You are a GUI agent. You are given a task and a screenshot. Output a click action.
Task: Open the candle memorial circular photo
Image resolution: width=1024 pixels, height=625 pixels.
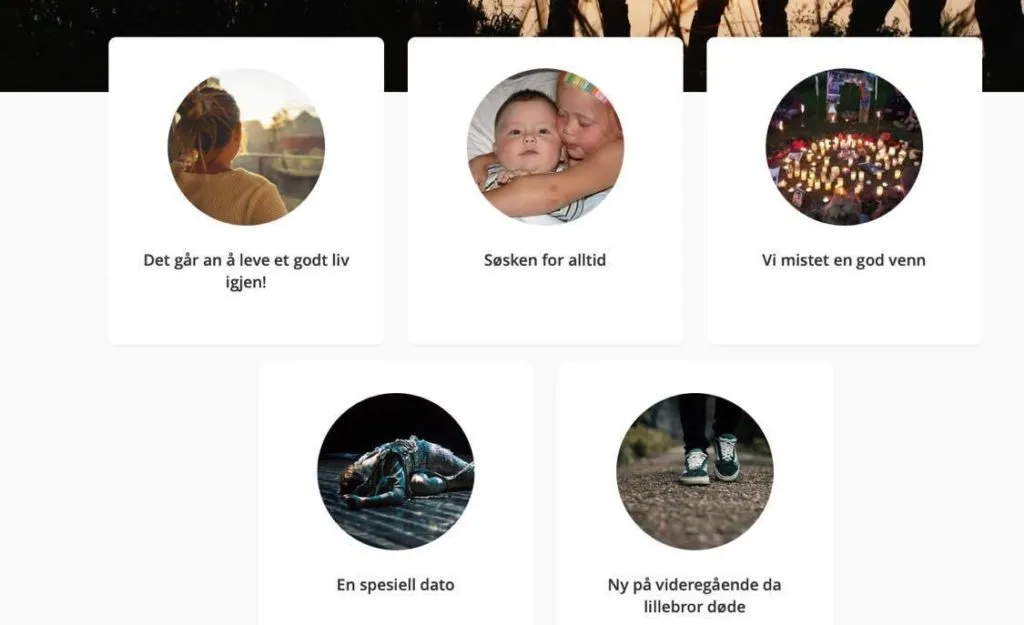[844, 147]
